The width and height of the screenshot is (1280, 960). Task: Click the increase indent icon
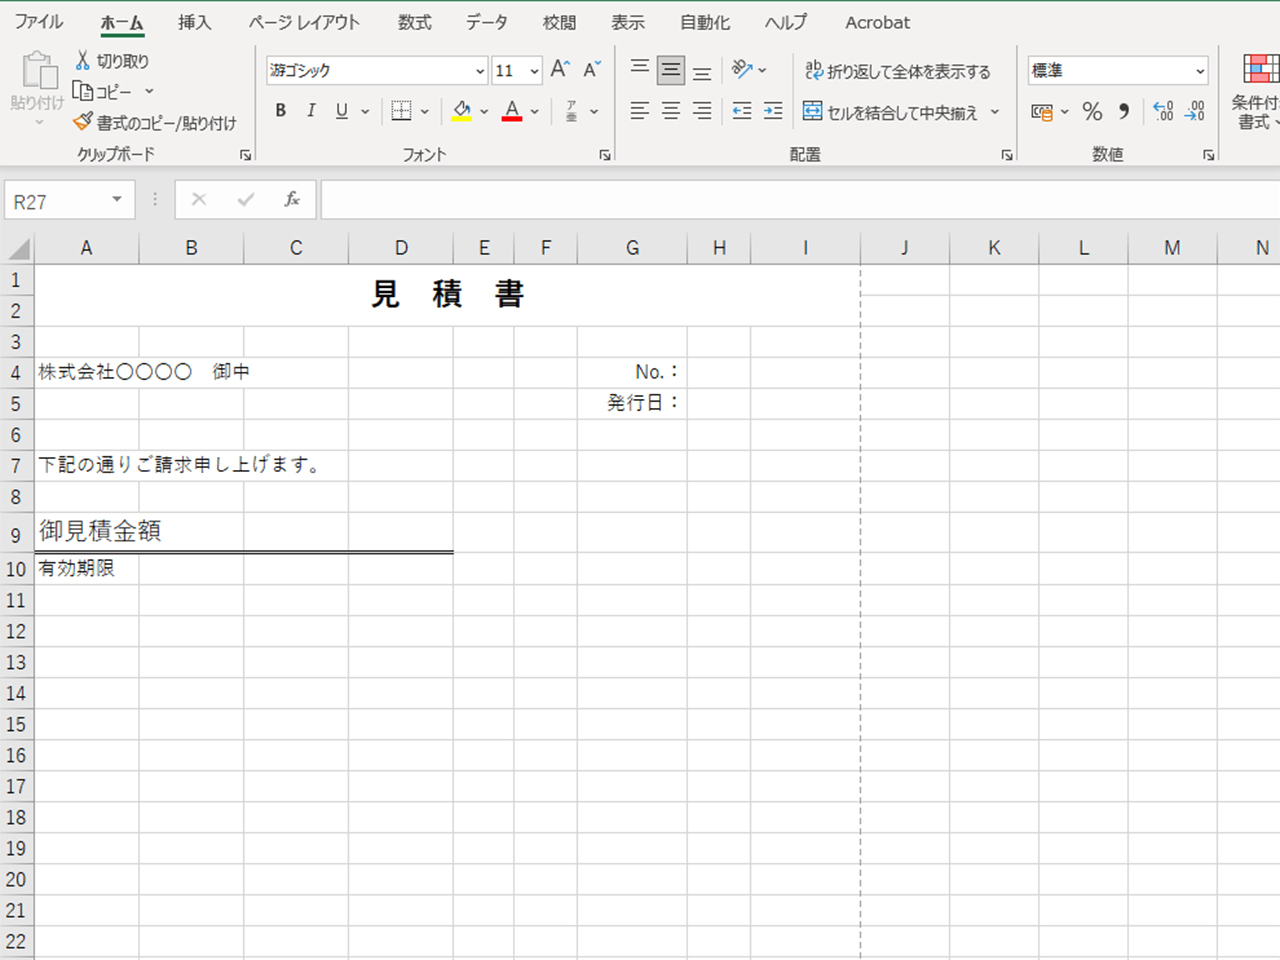pyautogui.click(x=773, y=111)
